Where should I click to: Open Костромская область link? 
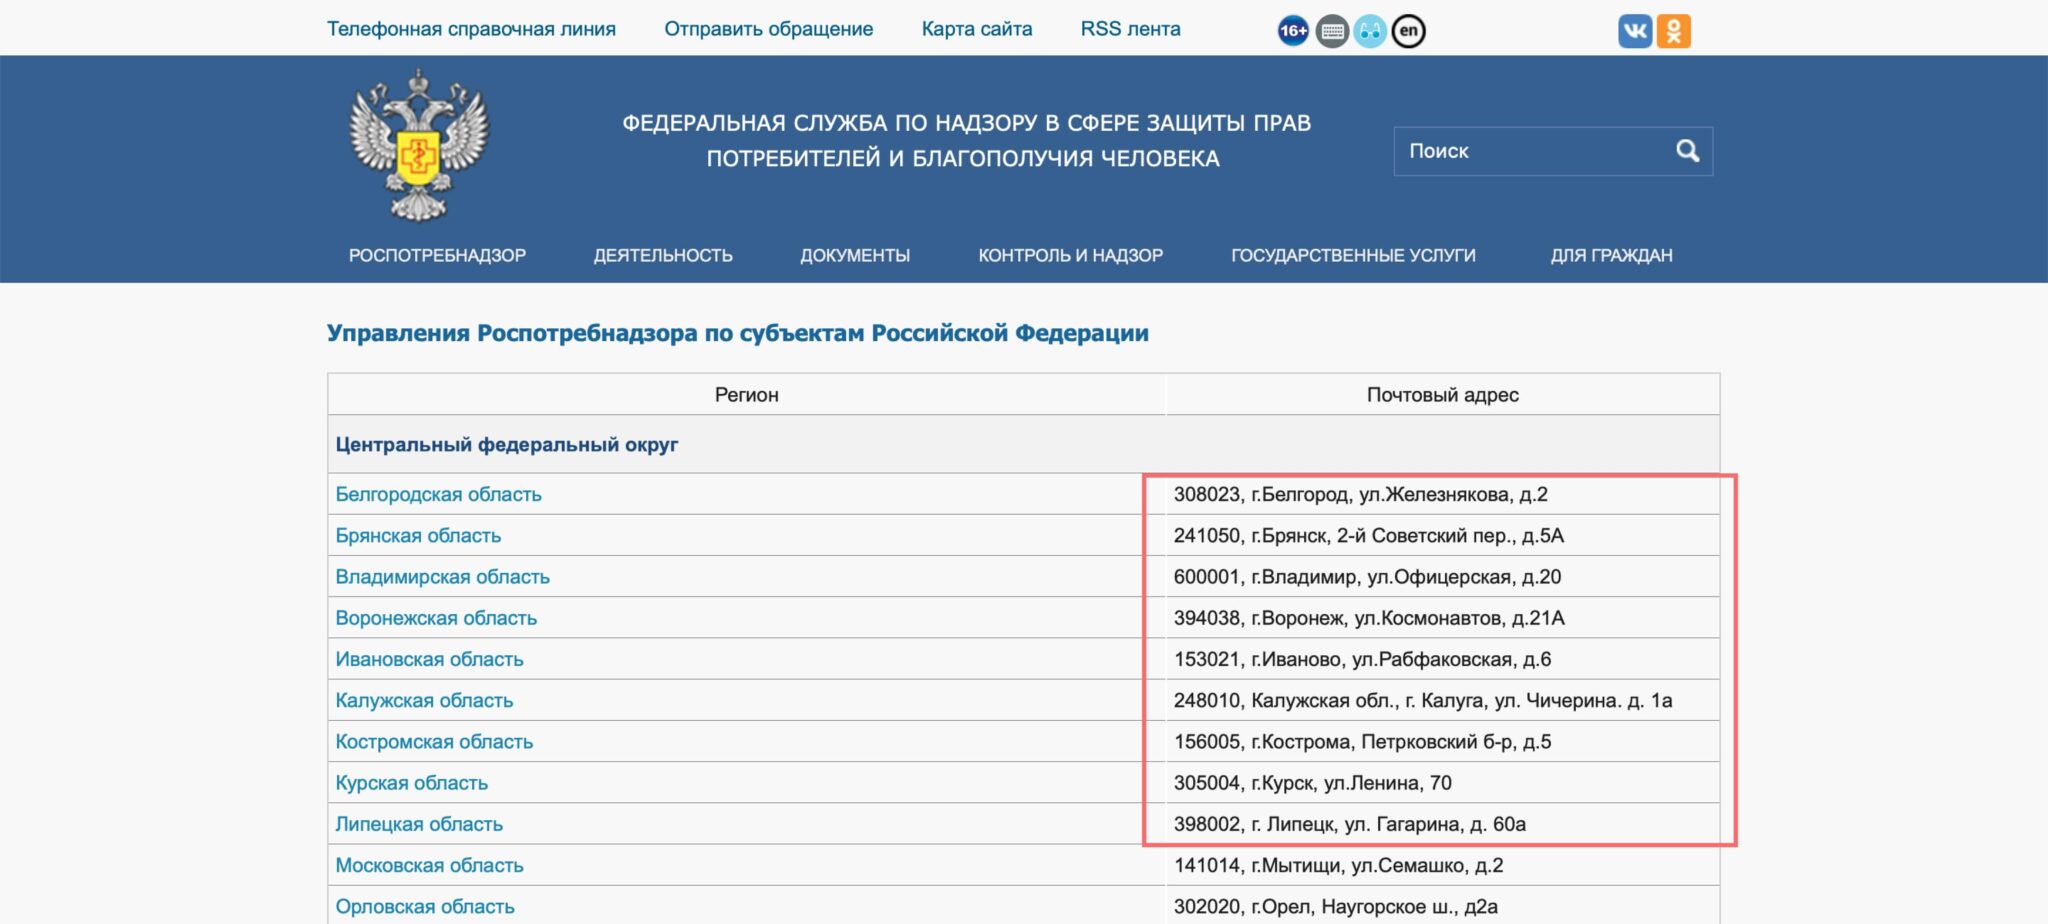(434, 742)
